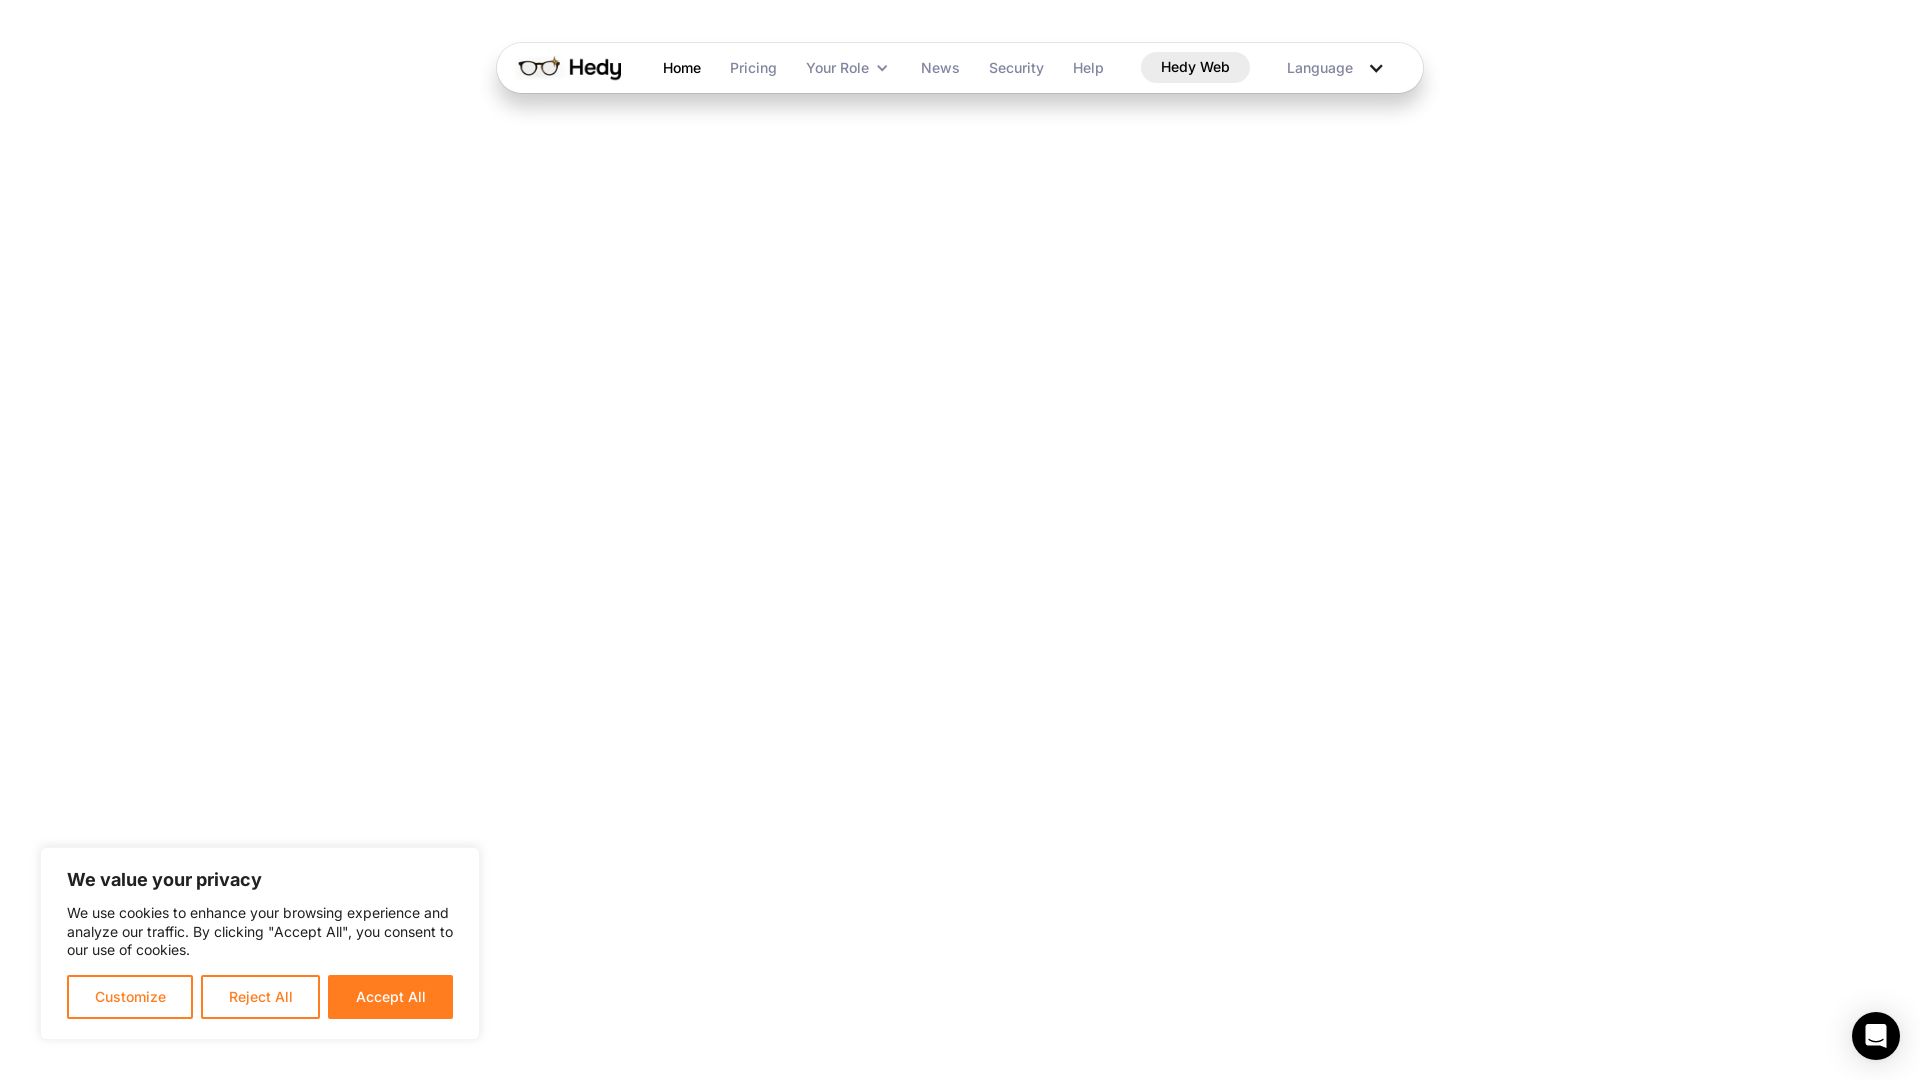Viewport: 1920px width, 1080px height.
Task: Open the Your Role menu label
Action: 837,68
